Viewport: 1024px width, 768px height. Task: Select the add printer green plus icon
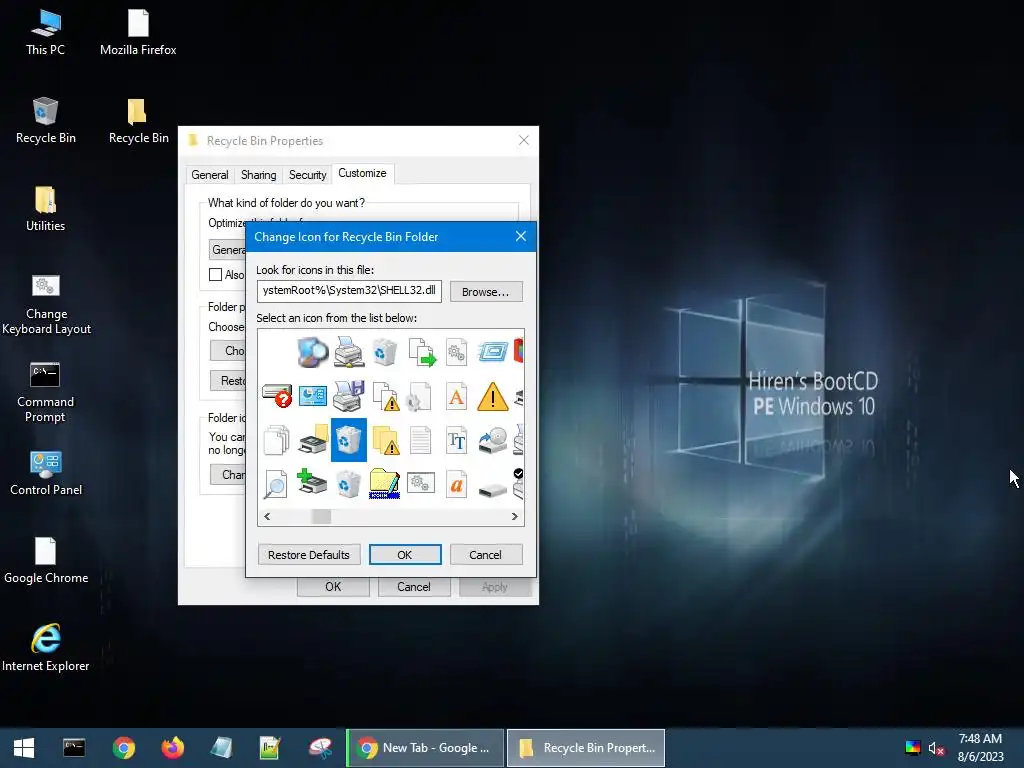pyautogui.click(x=312, y=482)
